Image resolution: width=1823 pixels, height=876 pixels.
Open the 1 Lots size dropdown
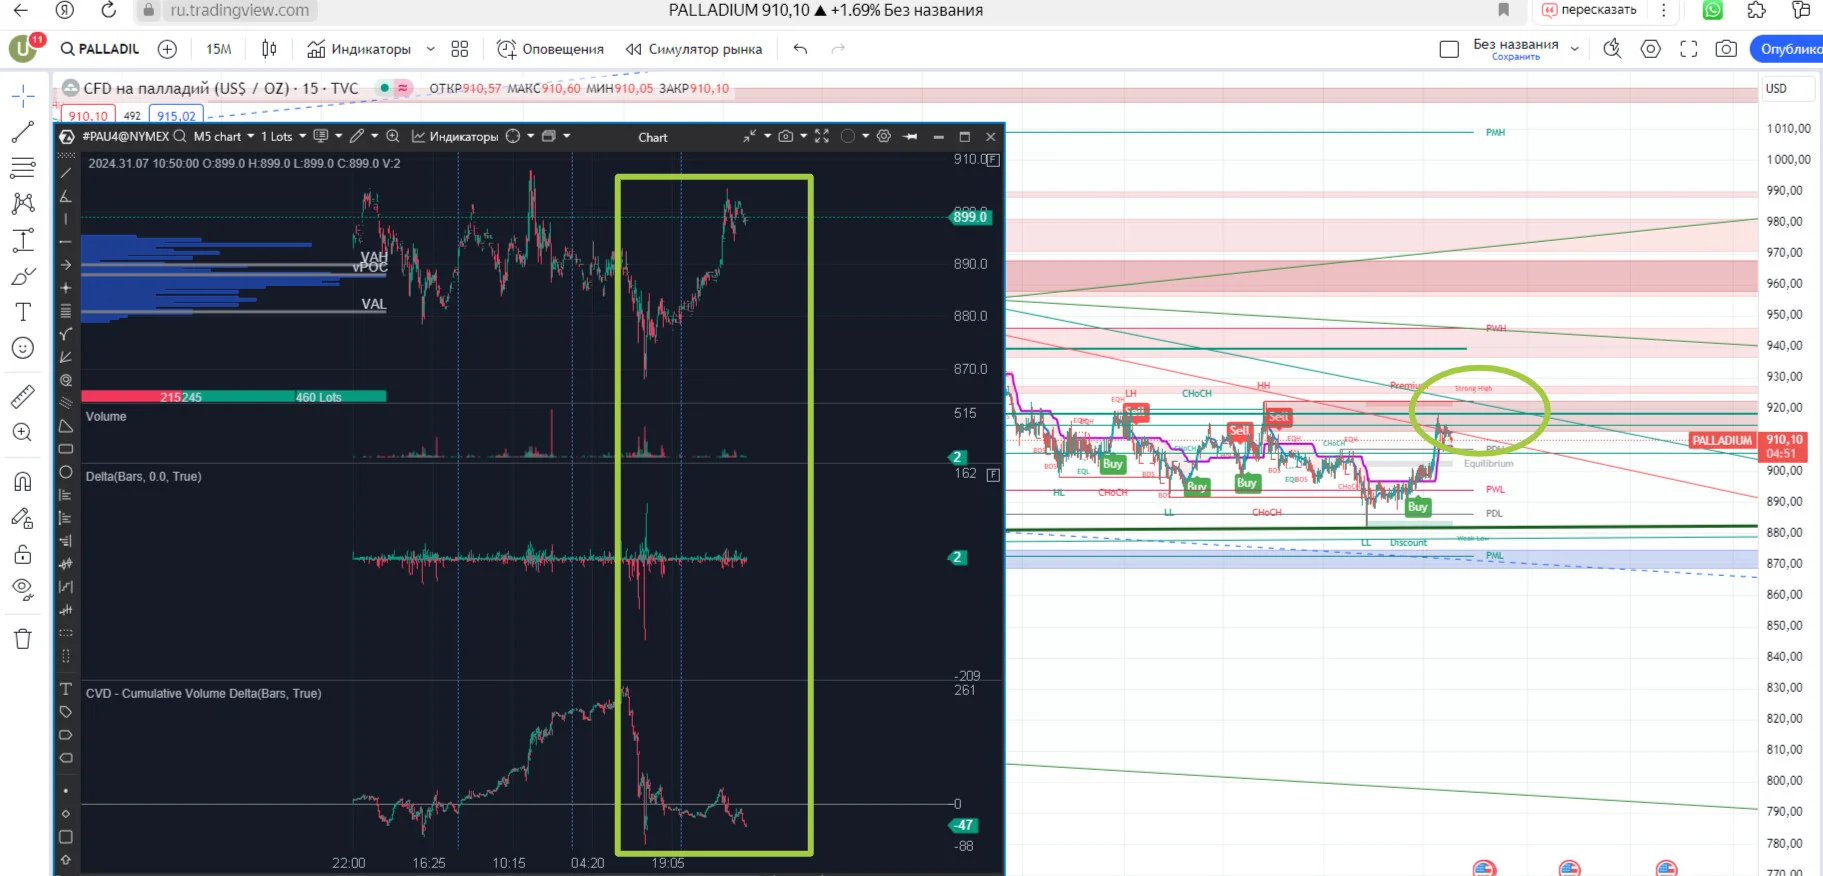(x=283, y=137)
